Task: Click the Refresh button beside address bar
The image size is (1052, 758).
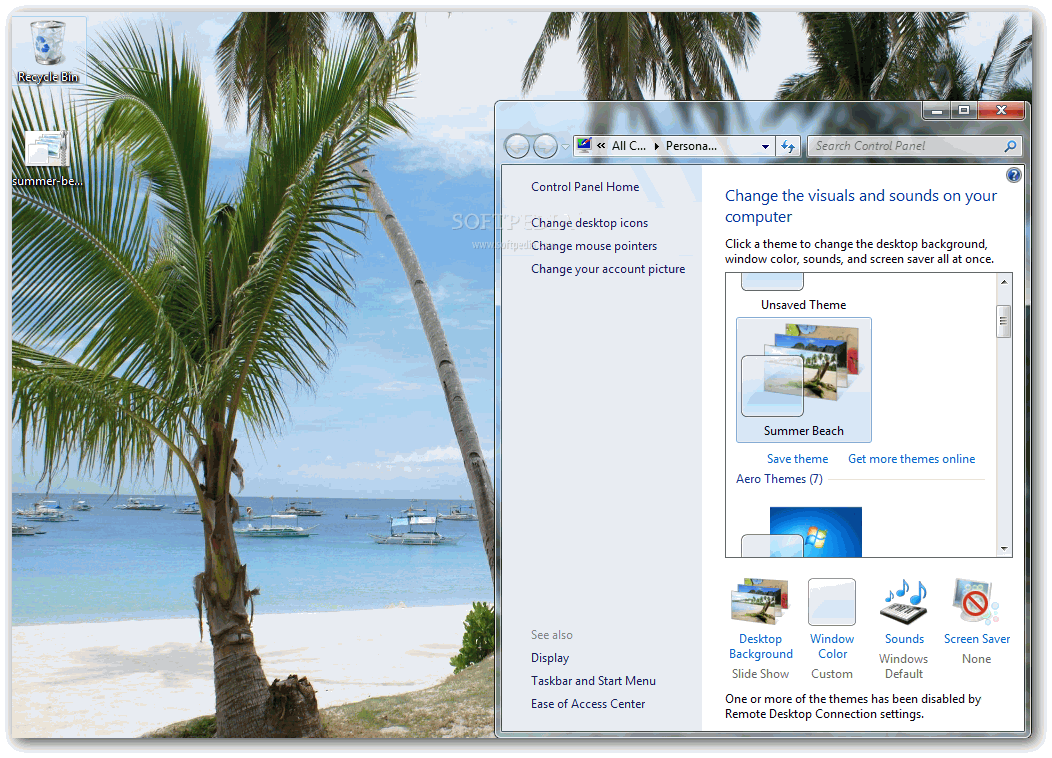Action: (x=788, y=146)
